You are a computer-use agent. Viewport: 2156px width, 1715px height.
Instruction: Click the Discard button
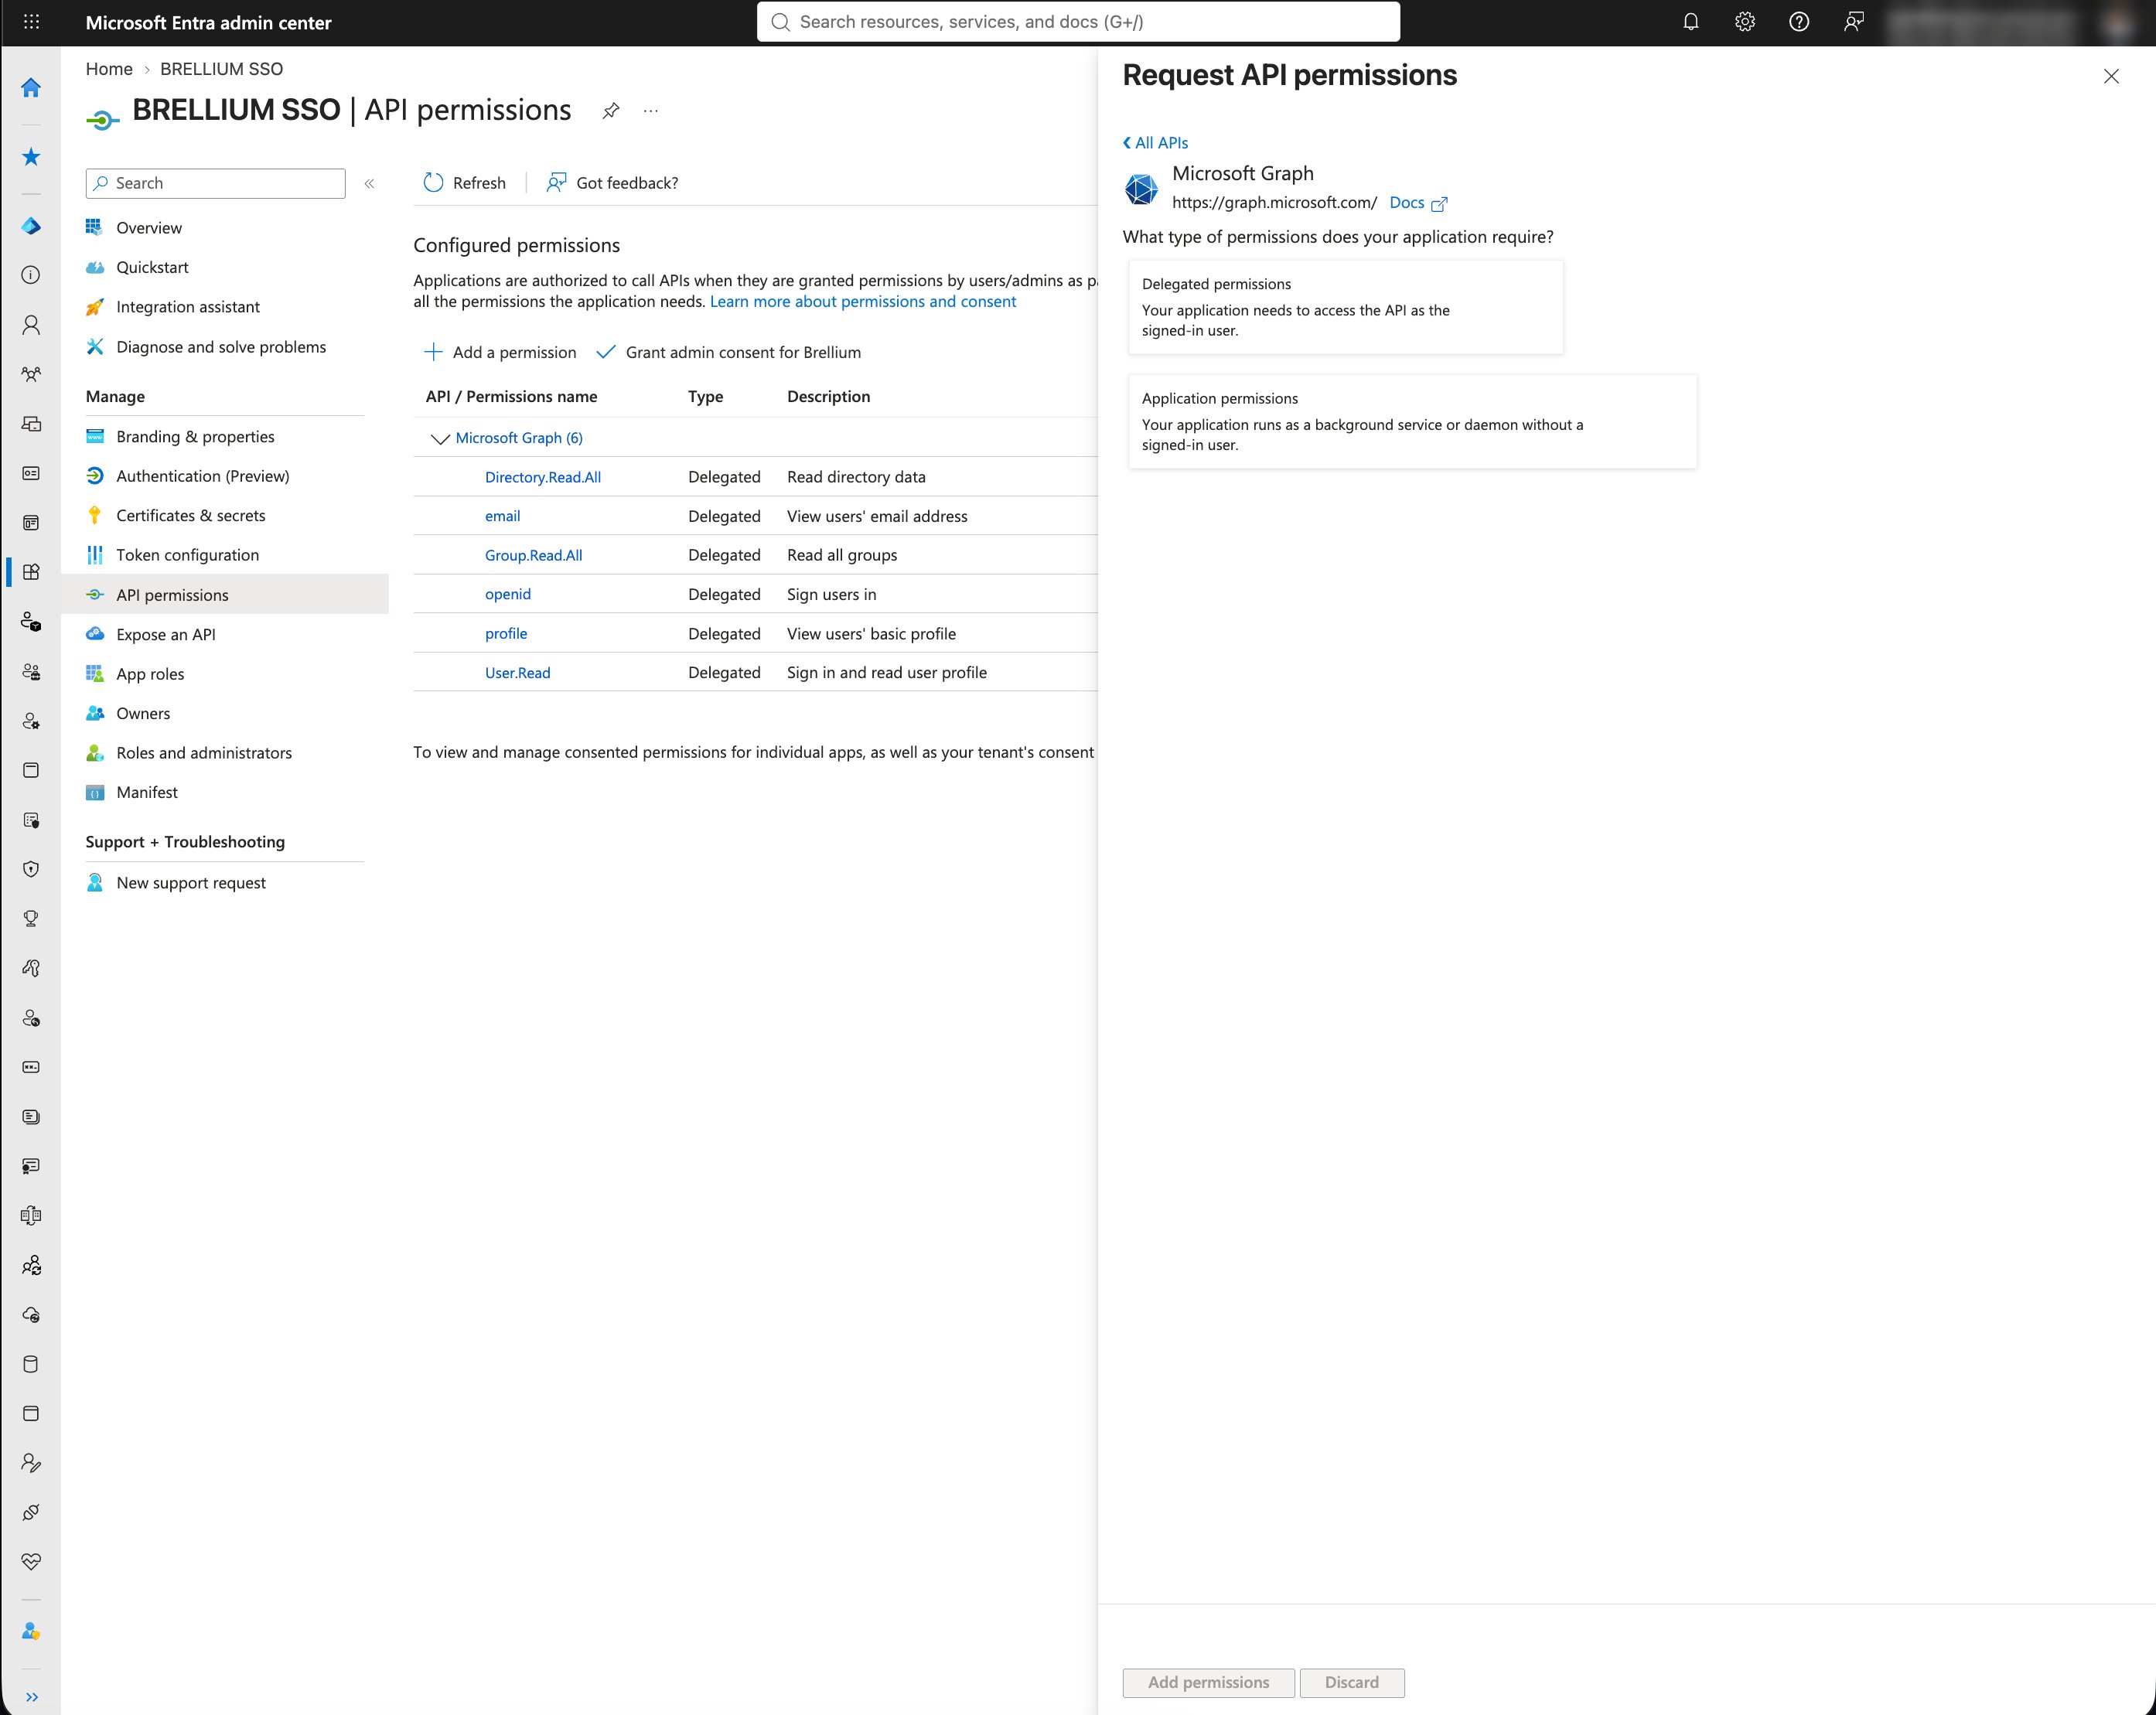pos(1351,1682)
